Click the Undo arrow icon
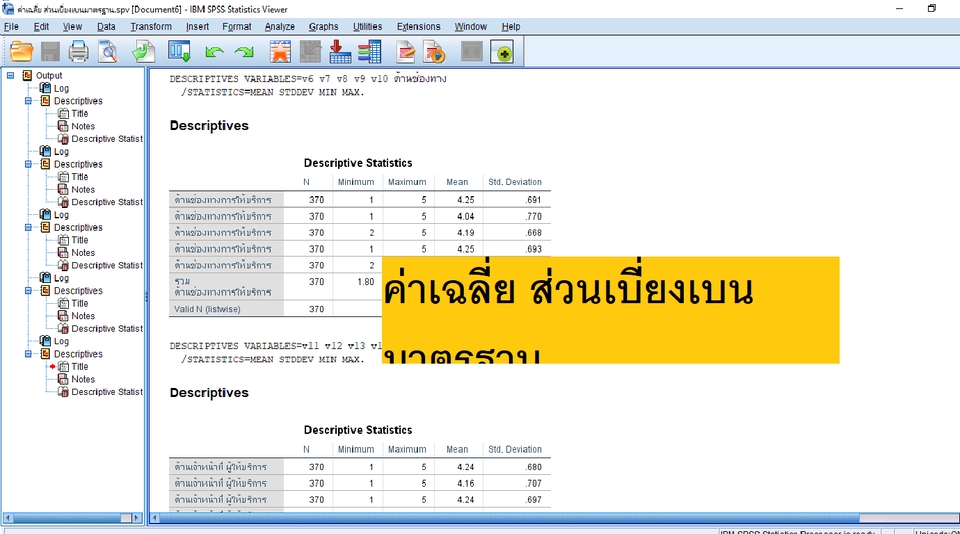Viewport: 960px width, 534px height. 213,51
